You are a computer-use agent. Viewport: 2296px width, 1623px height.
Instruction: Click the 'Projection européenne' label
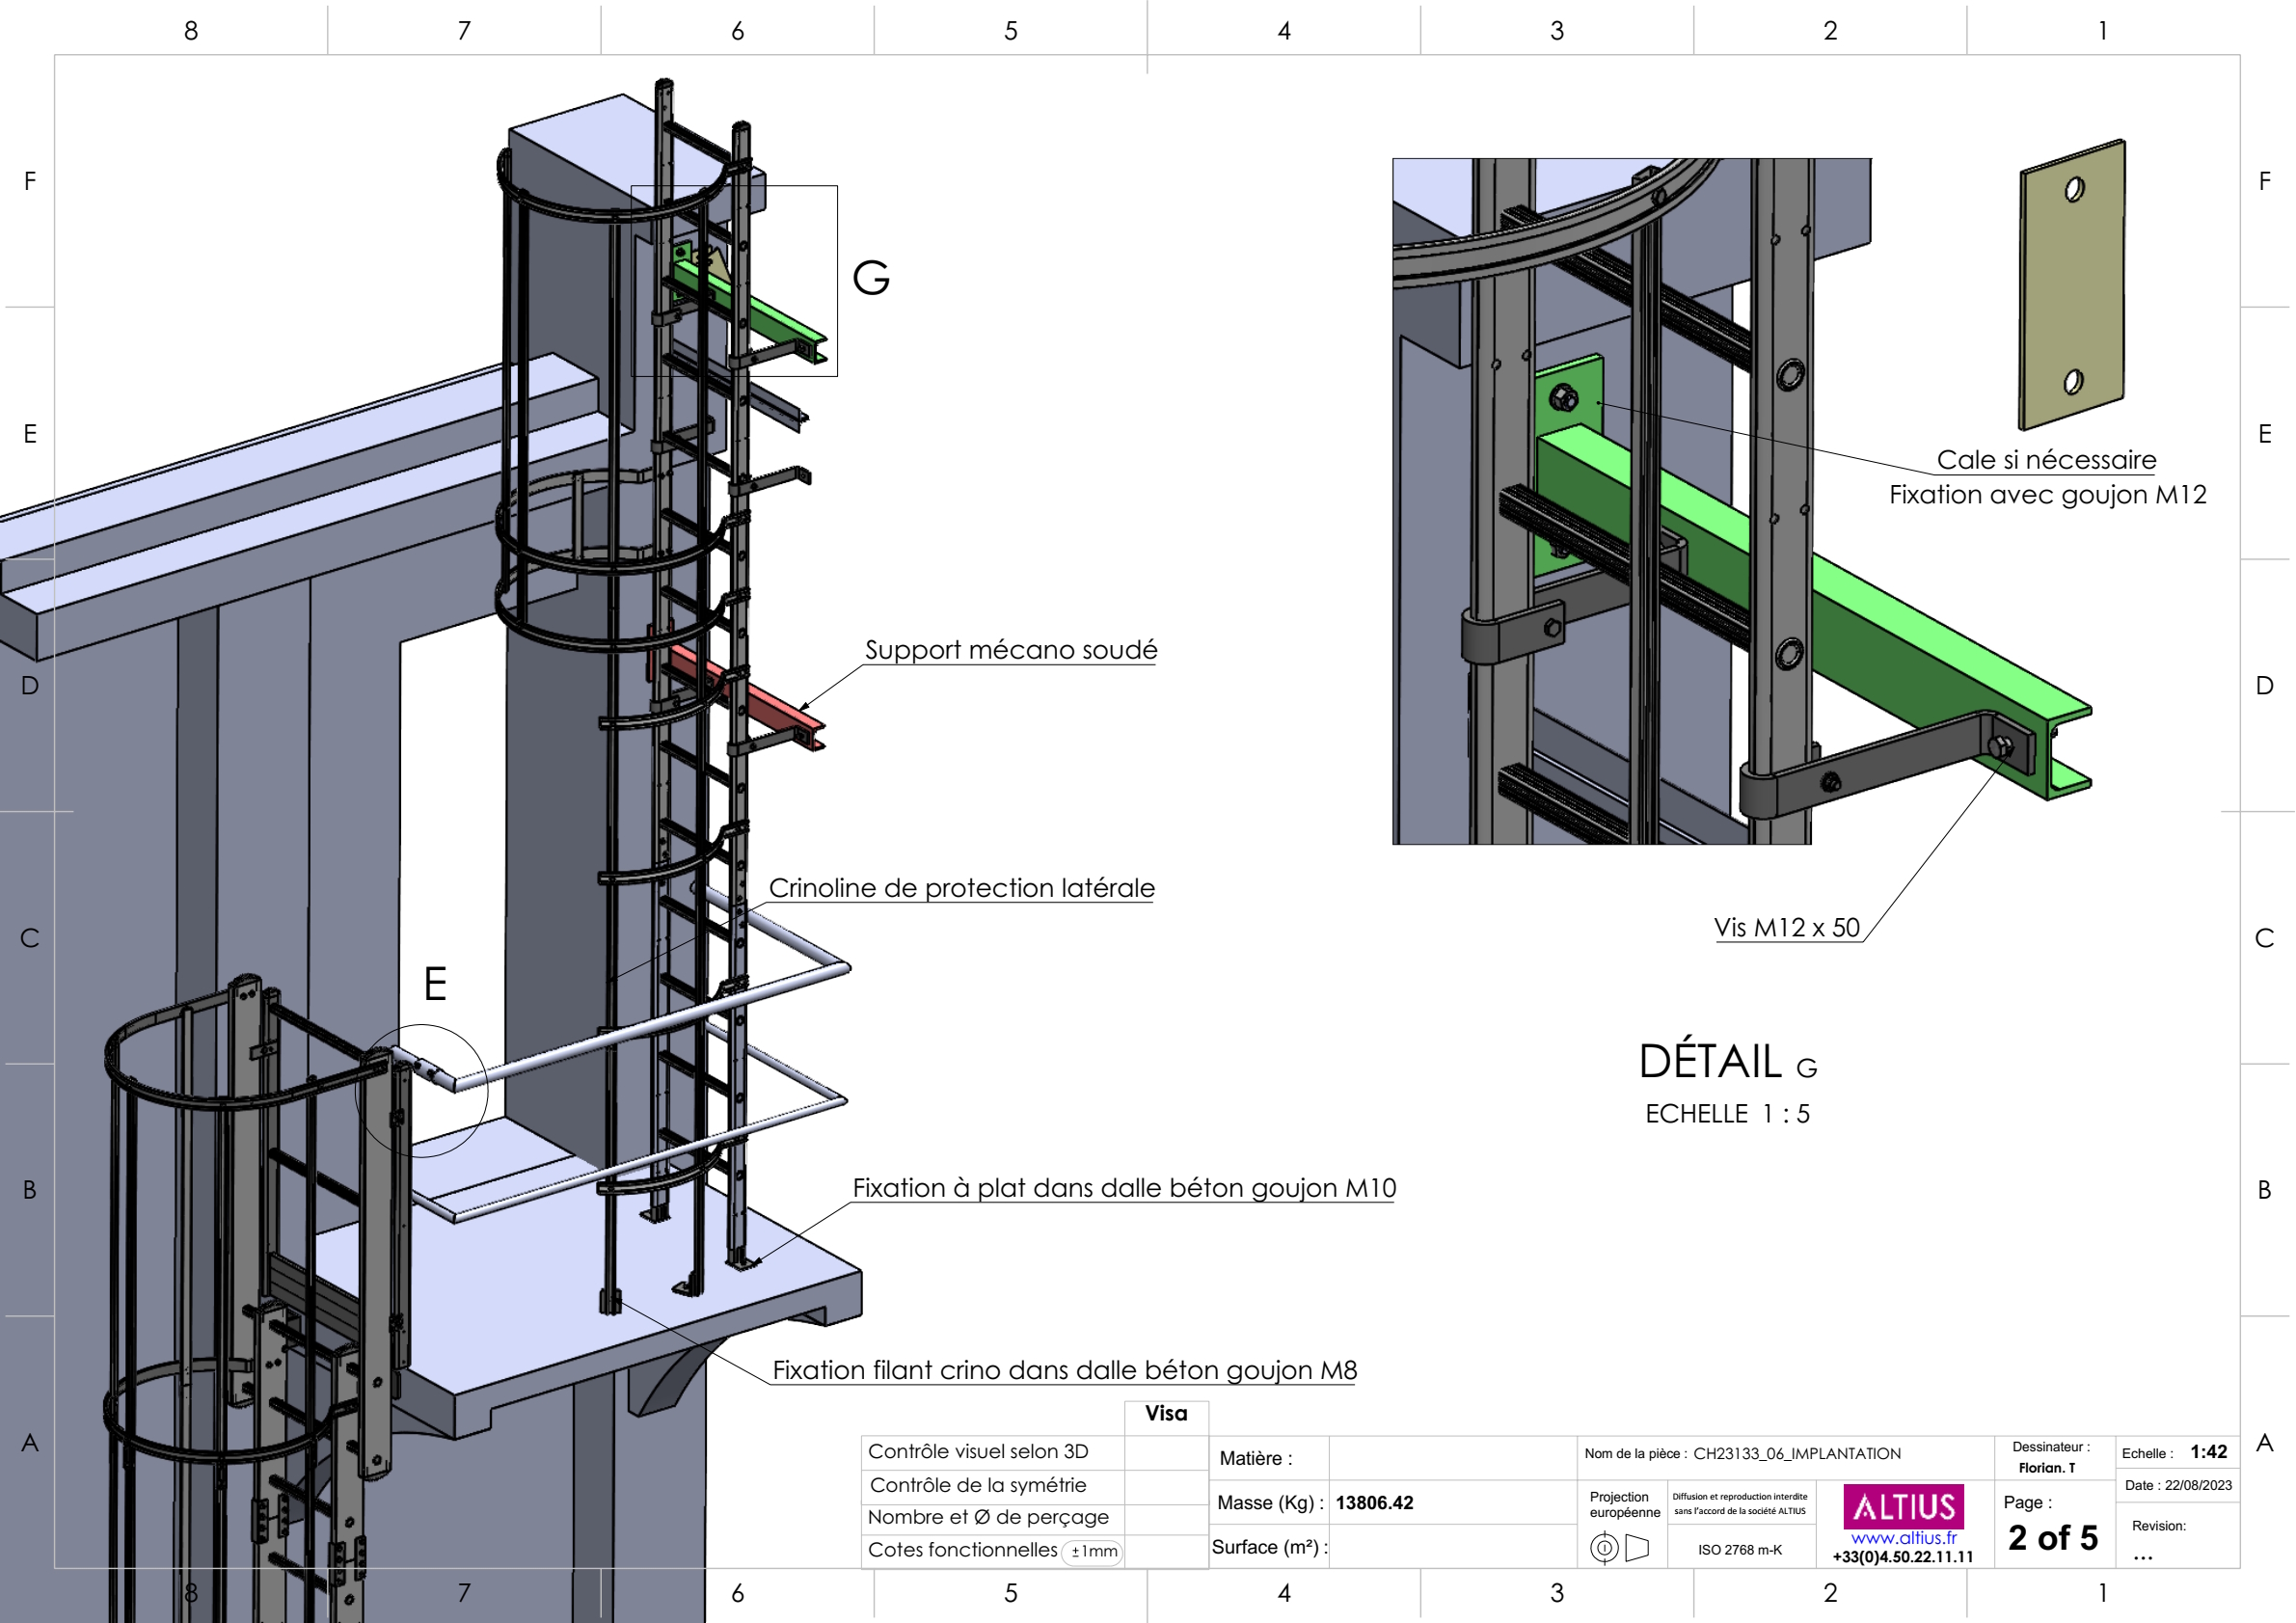click(x=1624, y=1505)
